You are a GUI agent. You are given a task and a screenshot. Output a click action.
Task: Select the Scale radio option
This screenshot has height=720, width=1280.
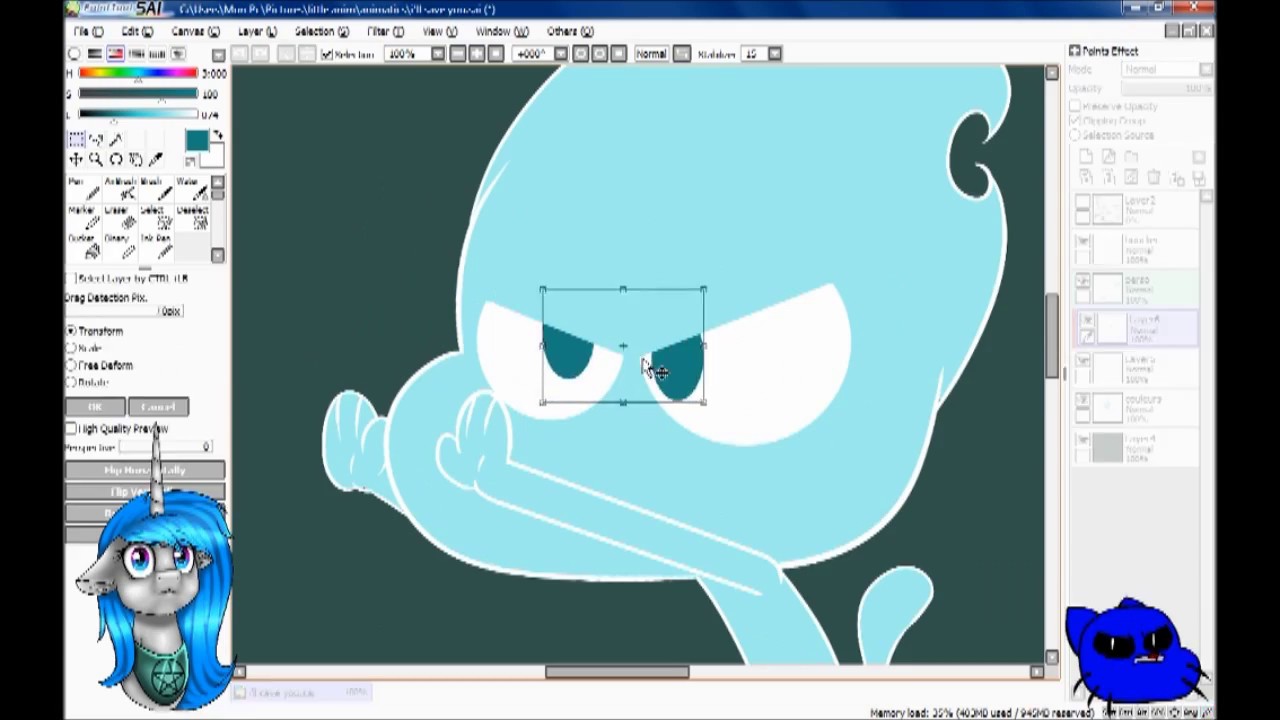pyautogui.click(x=71, y=348)
